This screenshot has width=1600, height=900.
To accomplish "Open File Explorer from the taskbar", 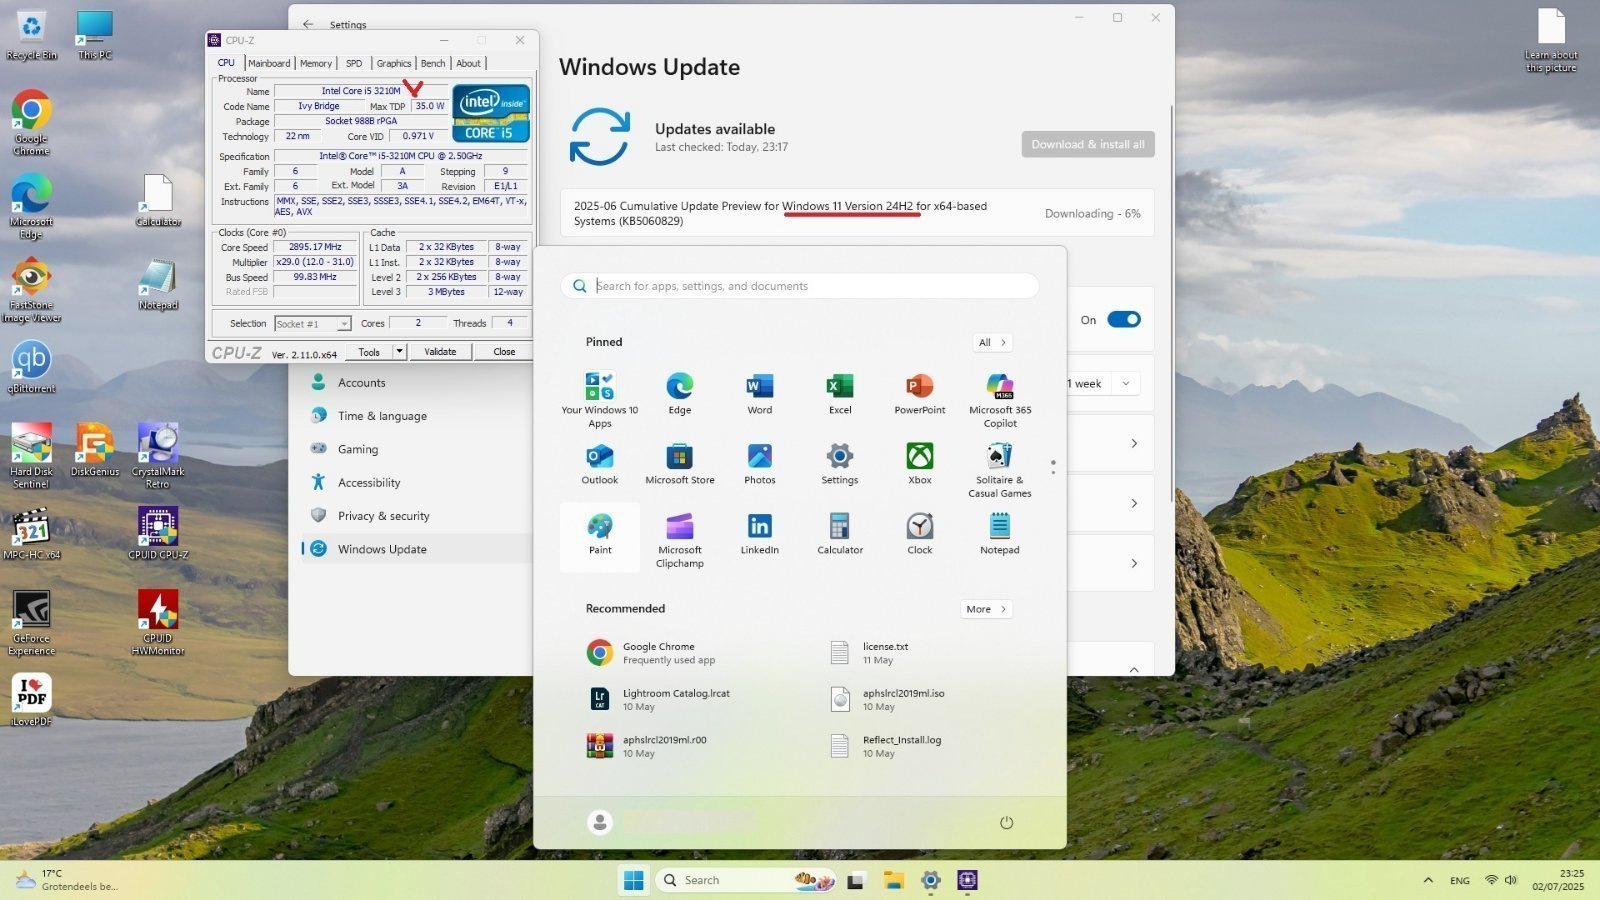I will click(893, 880).
